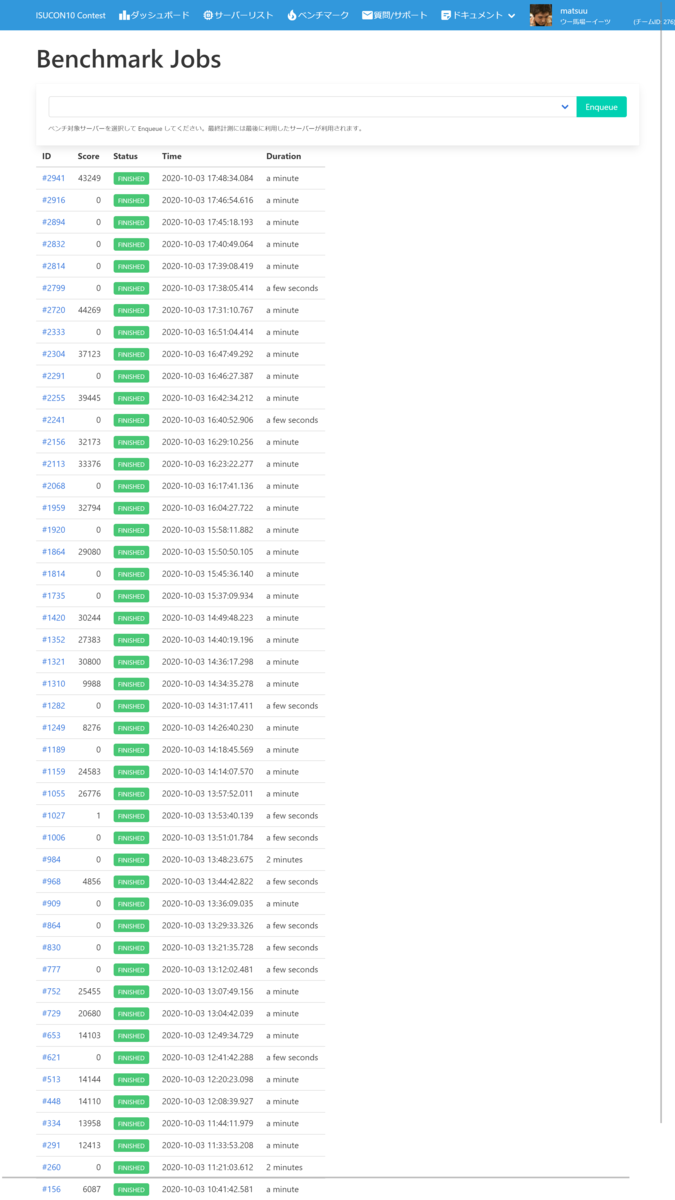Open job #334 link
Image resolution: width=675 pixels, height=1200 pixels.
click(x=51, y=1124)
